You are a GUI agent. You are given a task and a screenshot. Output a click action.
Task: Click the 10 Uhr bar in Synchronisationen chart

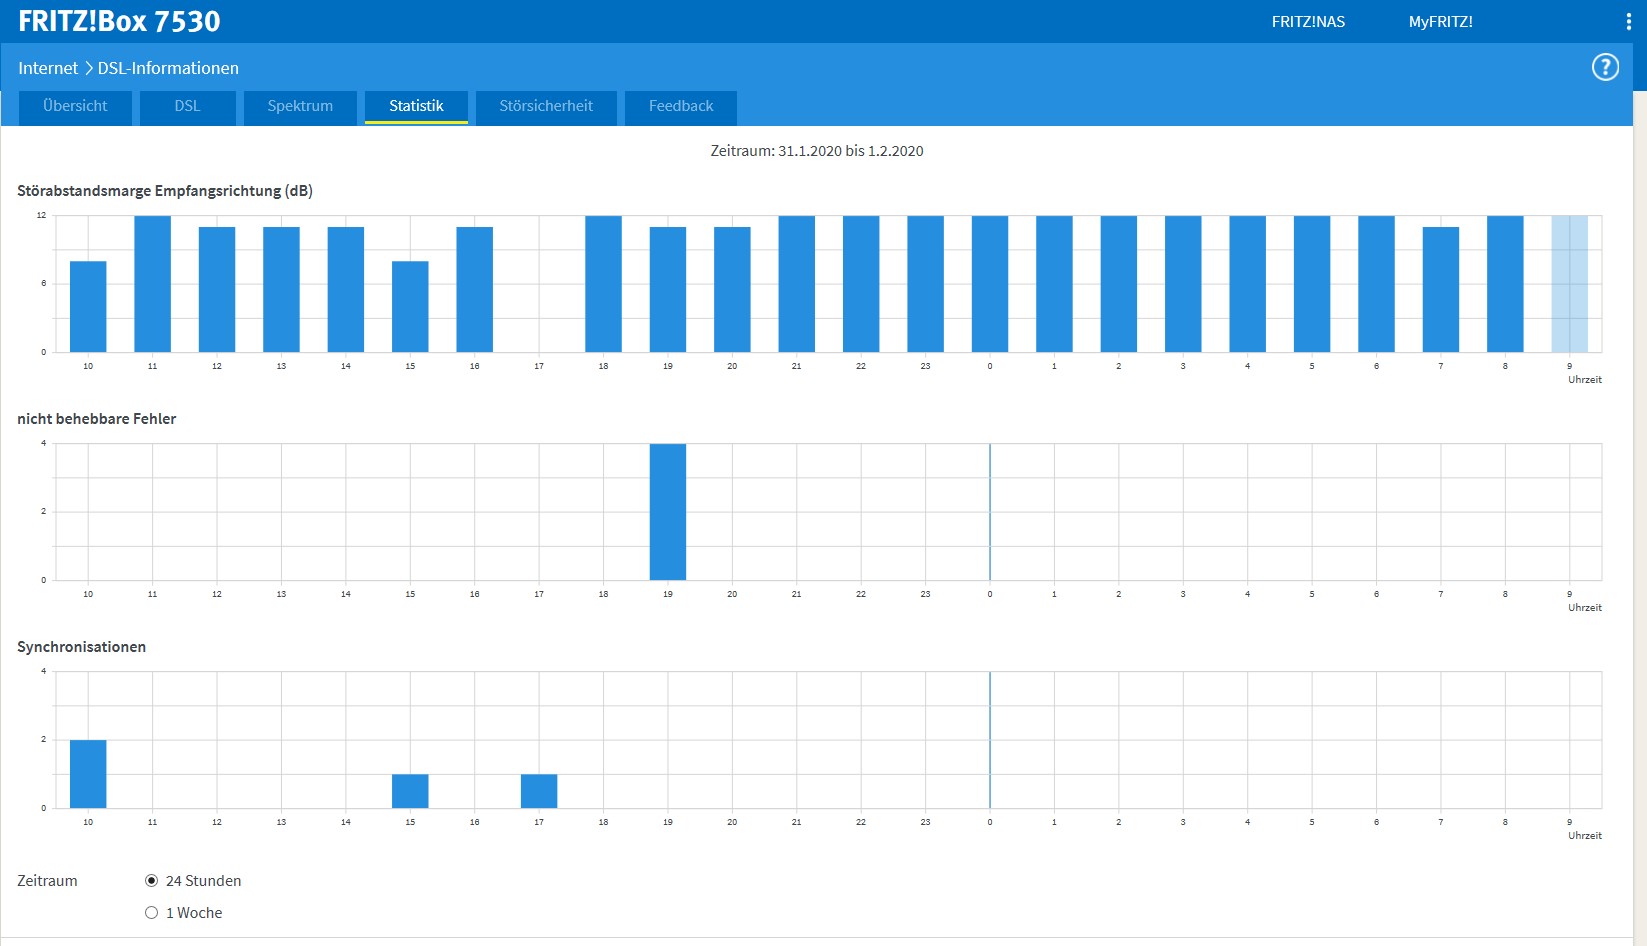point(88,774)
